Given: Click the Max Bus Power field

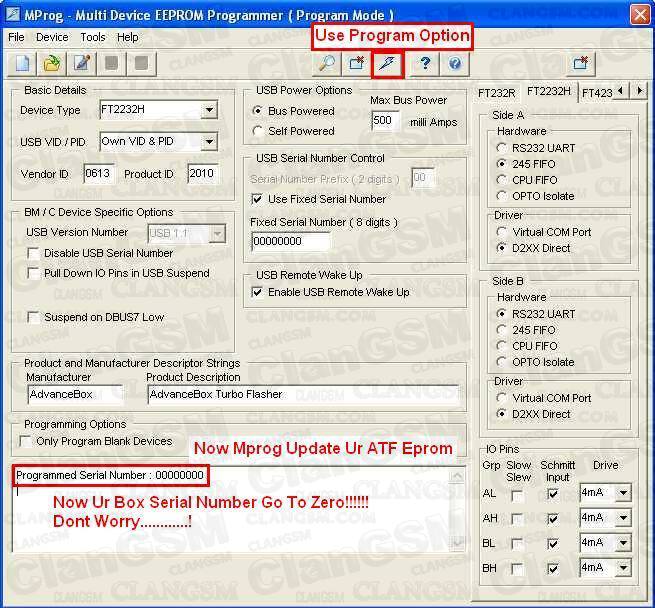Looking at the screenshot, I should pos(386,121).
